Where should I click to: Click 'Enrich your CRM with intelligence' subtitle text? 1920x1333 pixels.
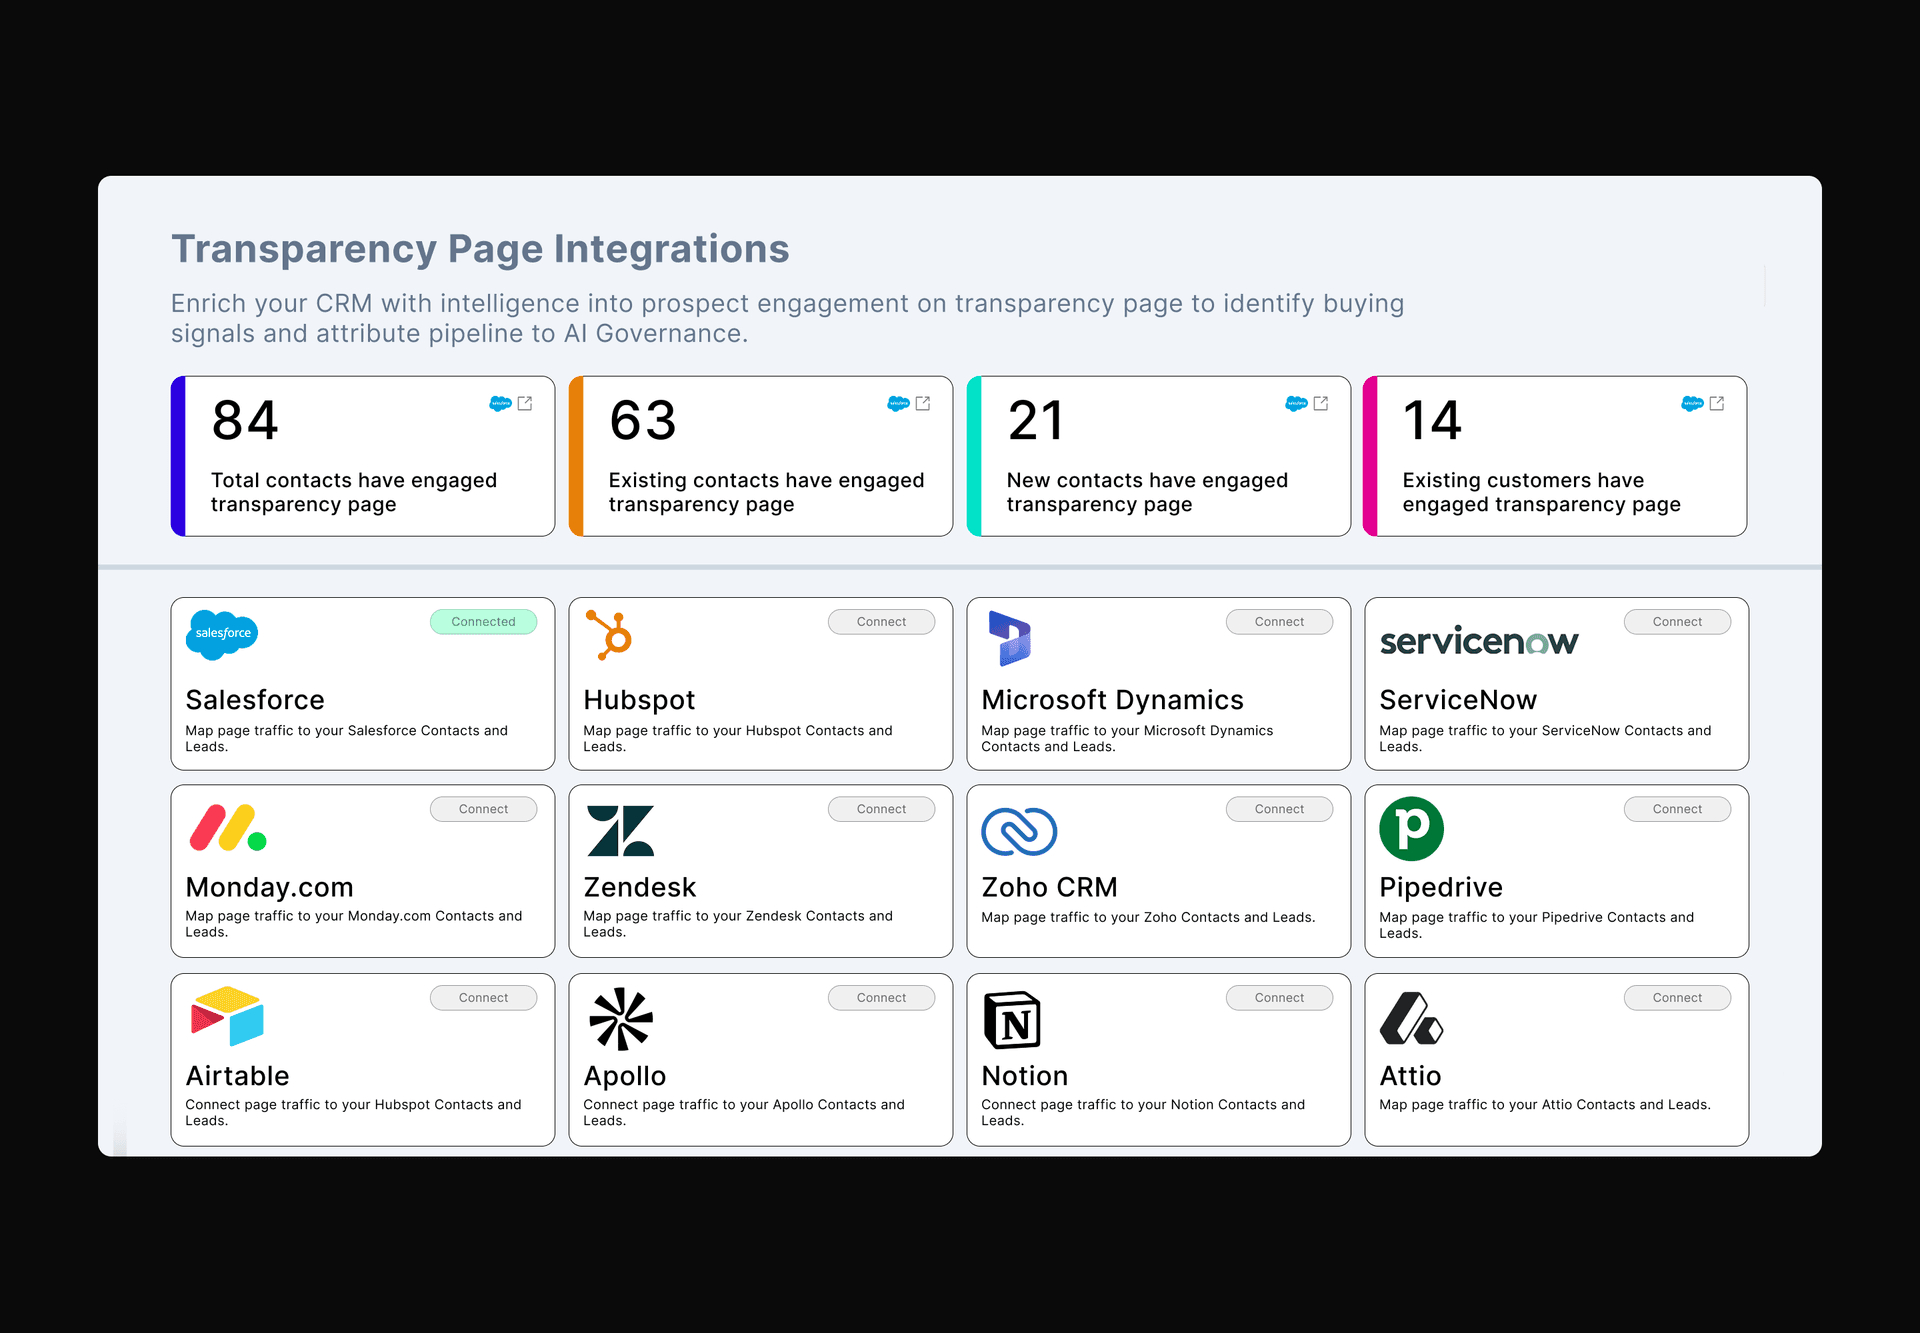click(787, 318)
